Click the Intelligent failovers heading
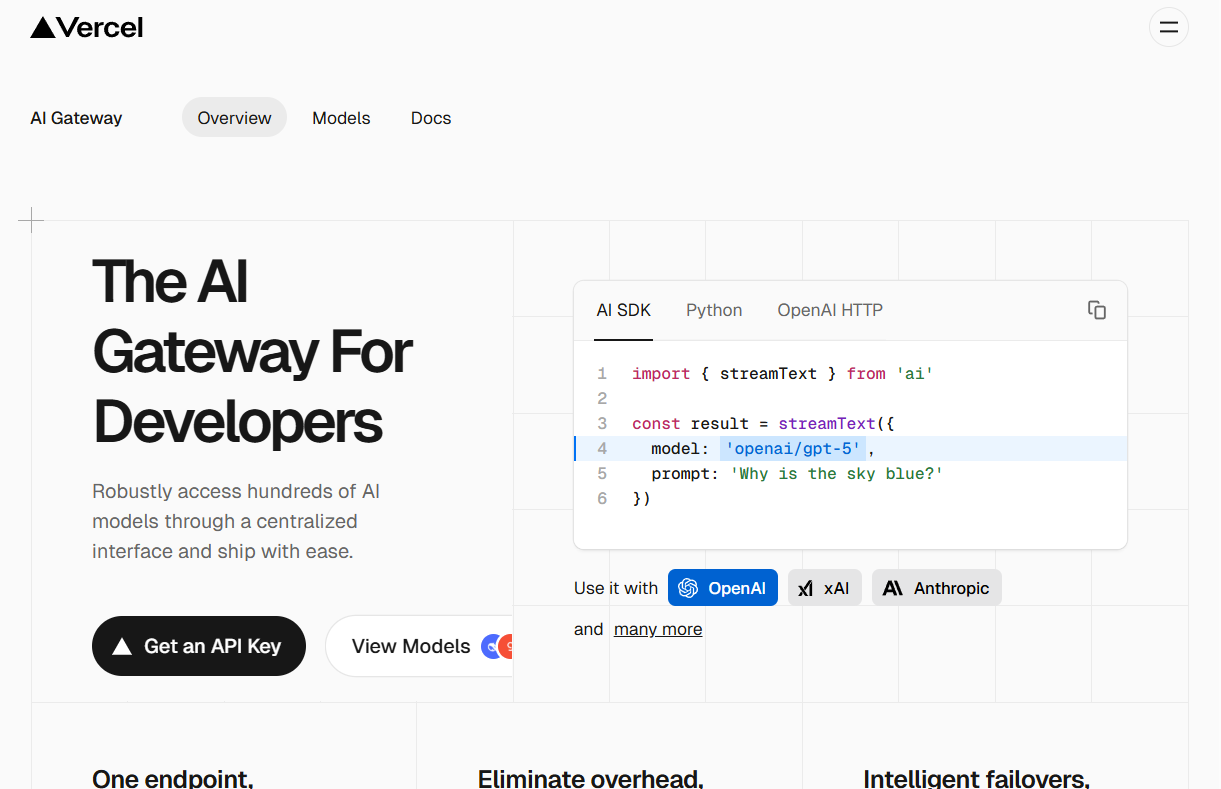The width and height of the screenshot is (1221, 789). pos(976,778)
